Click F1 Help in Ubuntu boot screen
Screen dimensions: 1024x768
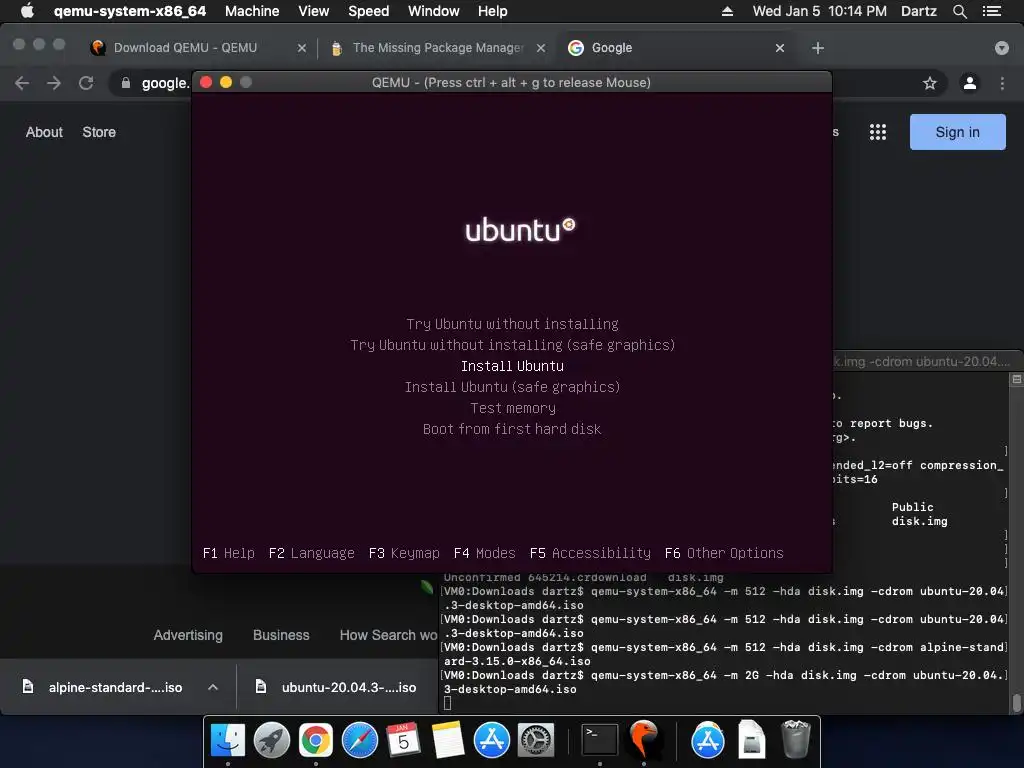[x=229, y=553]
